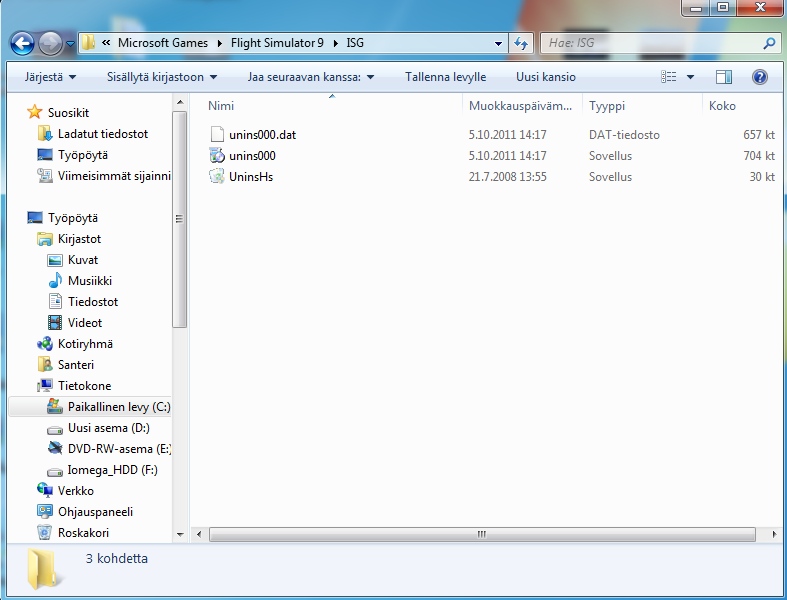This screenshot has height=600, width=787.
Task: Open Viimeisimmät sijainnit
Action: tap(114, 176)
